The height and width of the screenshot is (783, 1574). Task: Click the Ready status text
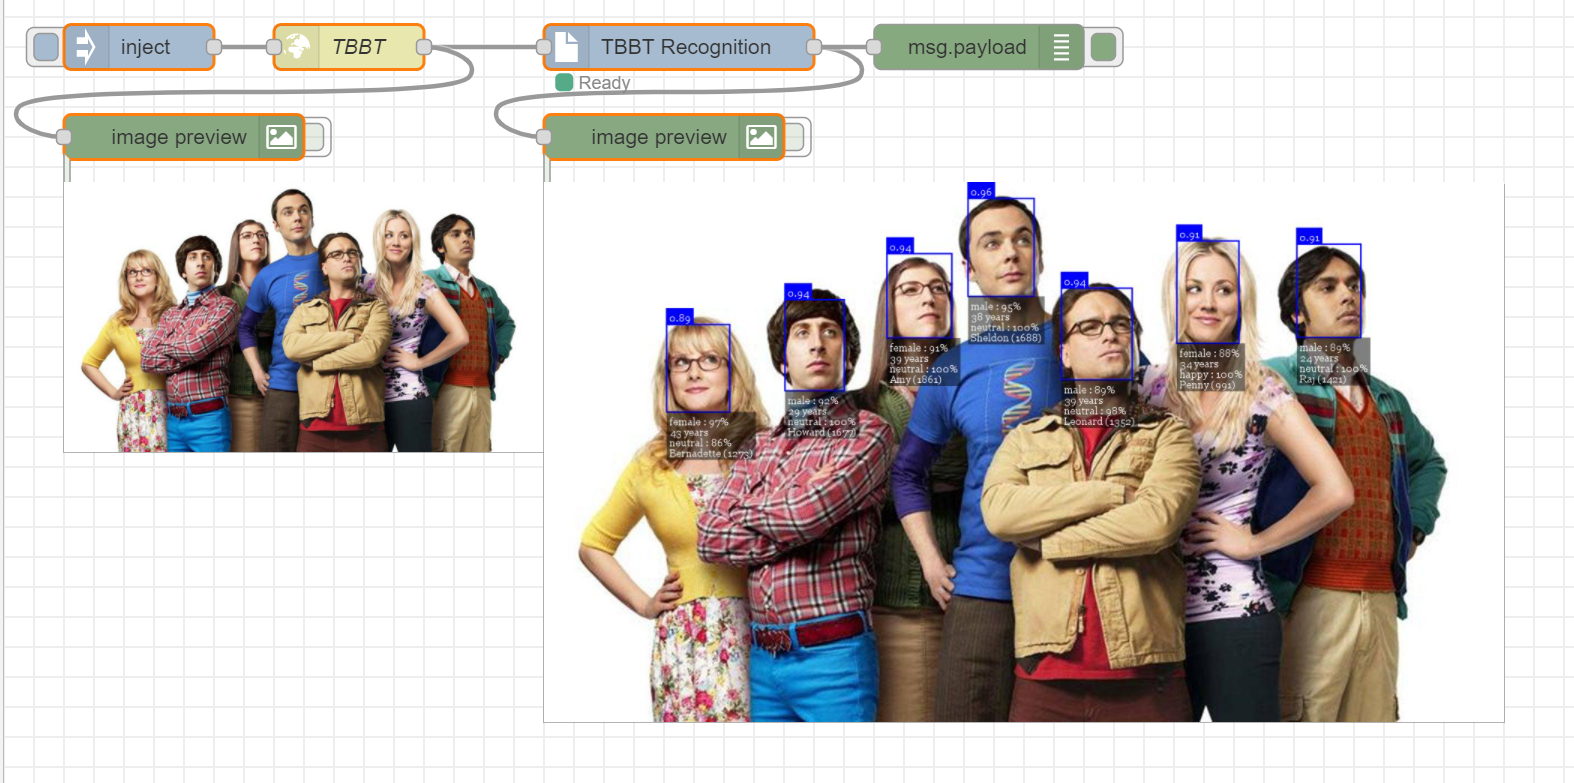tap(604, 83)
